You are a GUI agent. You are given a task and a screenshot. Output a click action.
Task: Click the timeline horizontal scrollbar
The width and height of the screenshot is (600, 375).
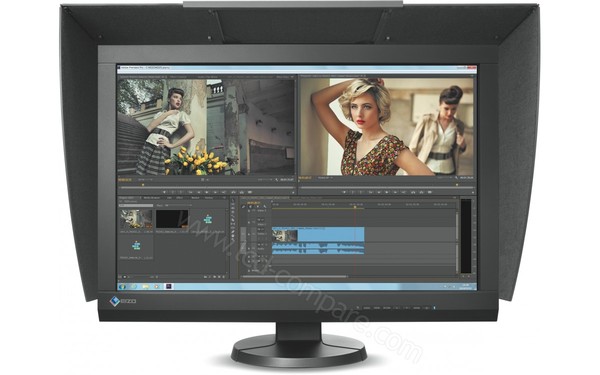(295, 276)
